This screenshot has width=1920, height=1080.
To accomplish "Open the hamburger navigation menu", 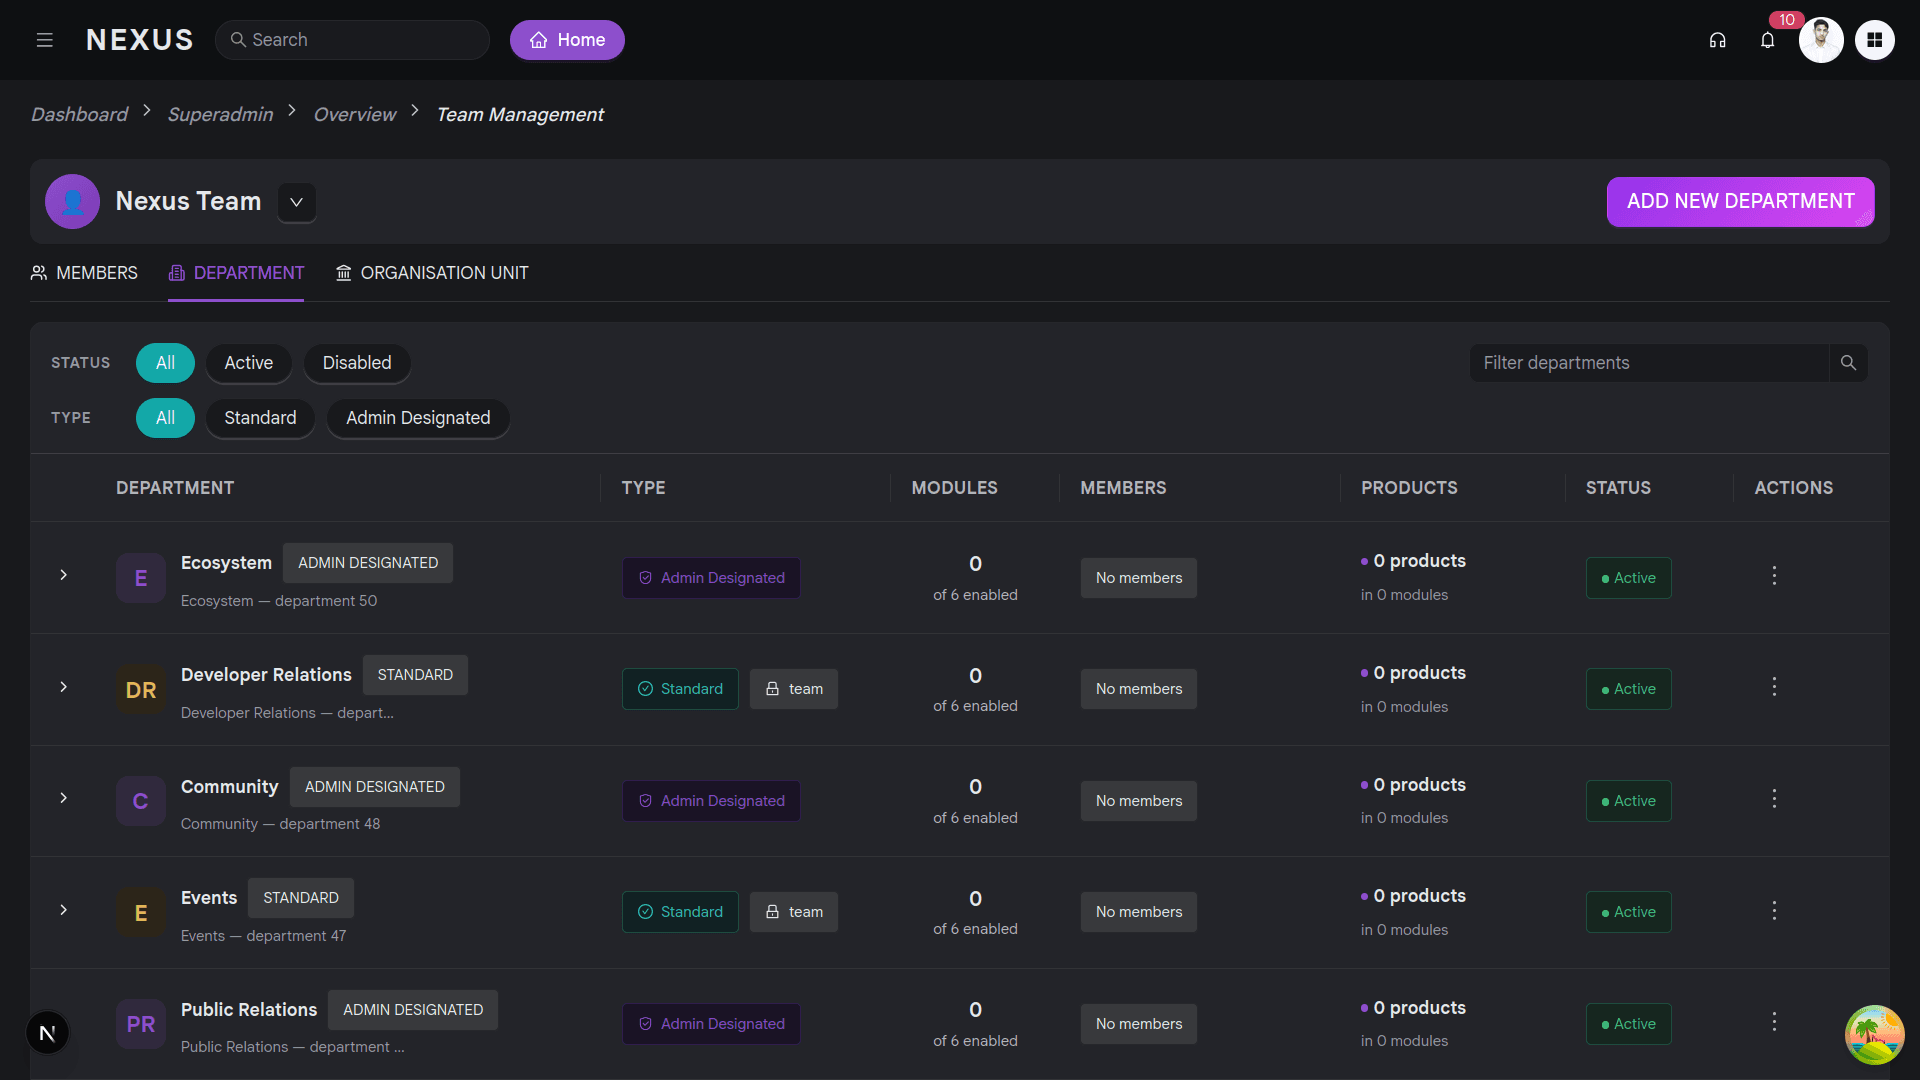I will point(44,40).
